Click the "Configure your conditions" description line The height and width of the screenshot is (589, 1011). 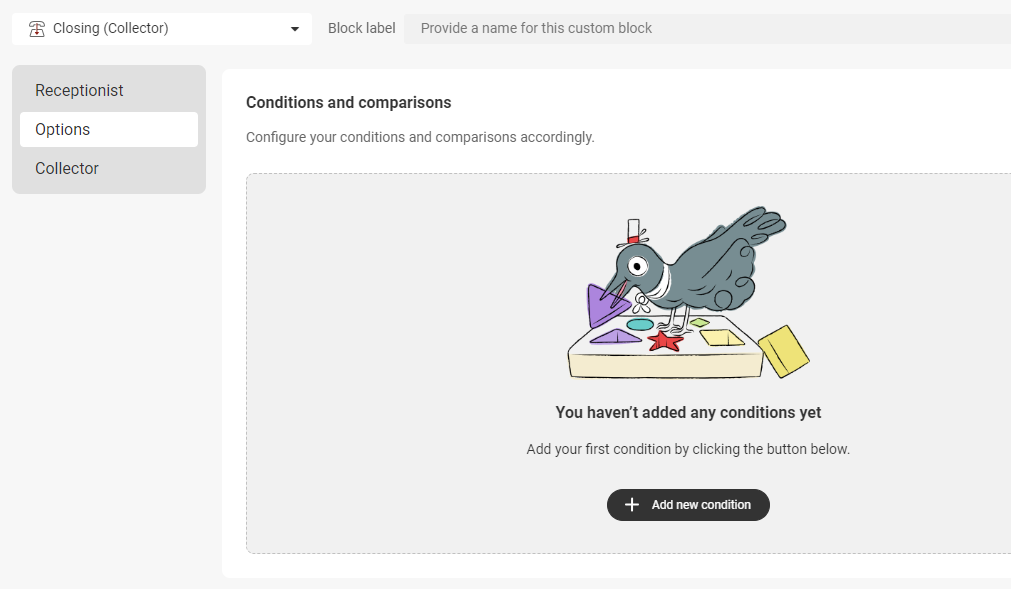coord(420,137)
